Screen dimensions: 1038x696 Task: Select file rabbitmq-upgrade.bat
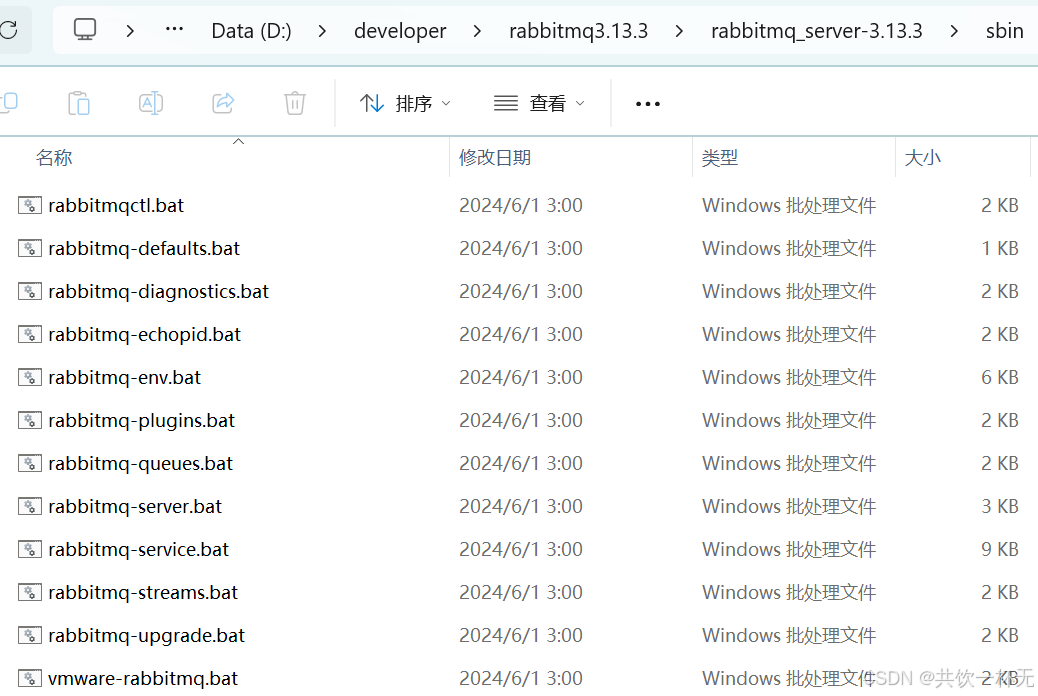click(x=146, y=636)
